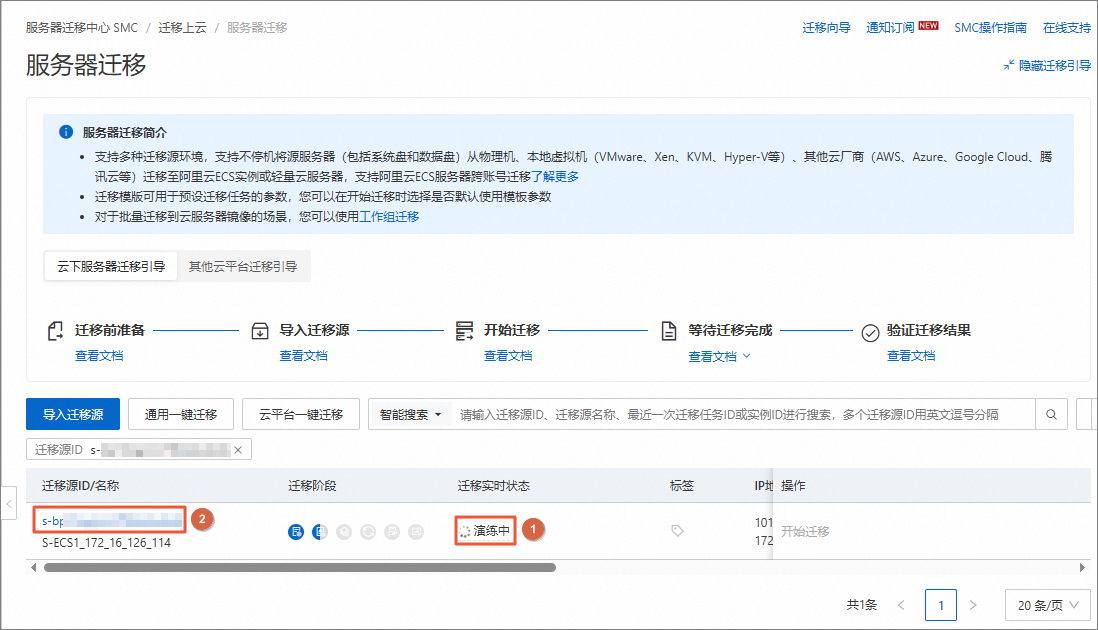Click the sixth greyed migration stage icon
The height and width of the screenshot is (630, 1098).
(x=416, y=532)
